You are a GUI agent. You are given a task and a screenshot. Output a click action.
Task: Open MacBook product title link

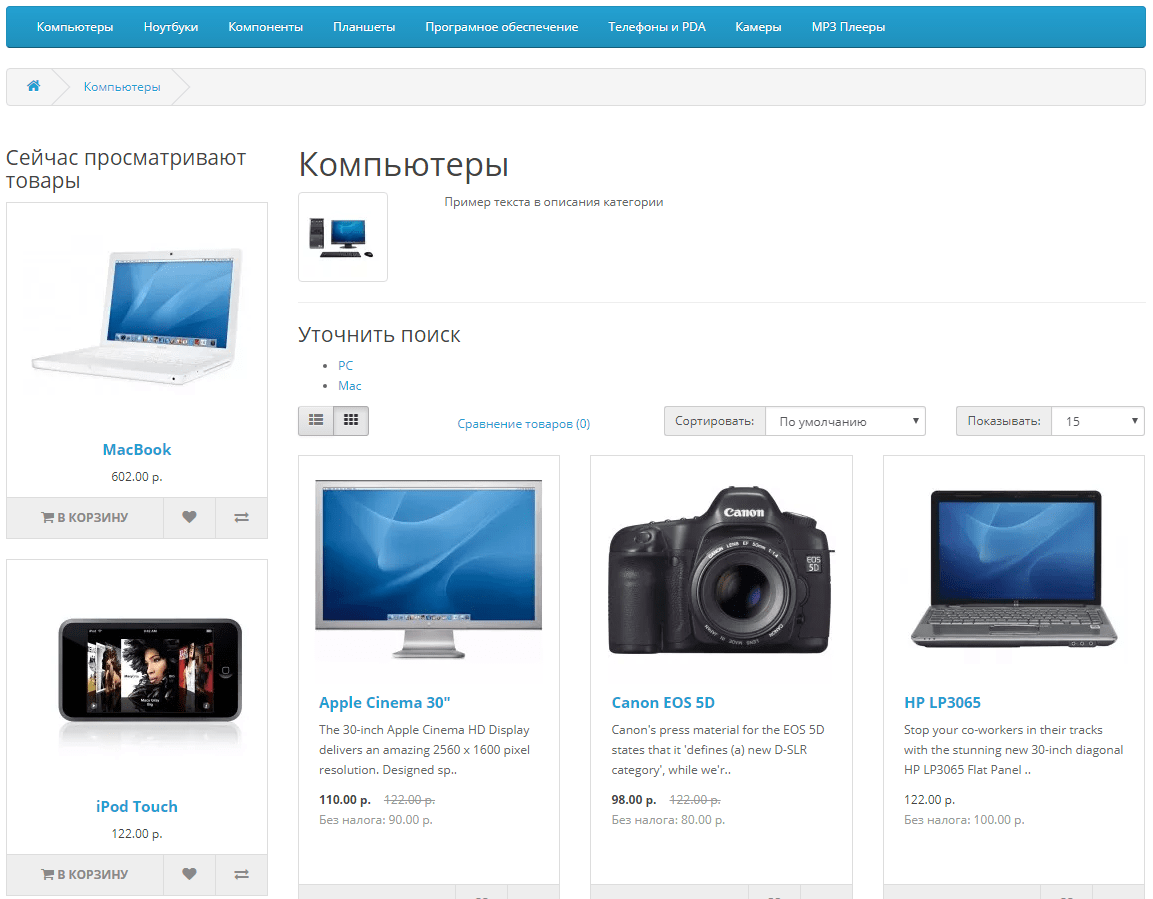[x=137, y=449]
